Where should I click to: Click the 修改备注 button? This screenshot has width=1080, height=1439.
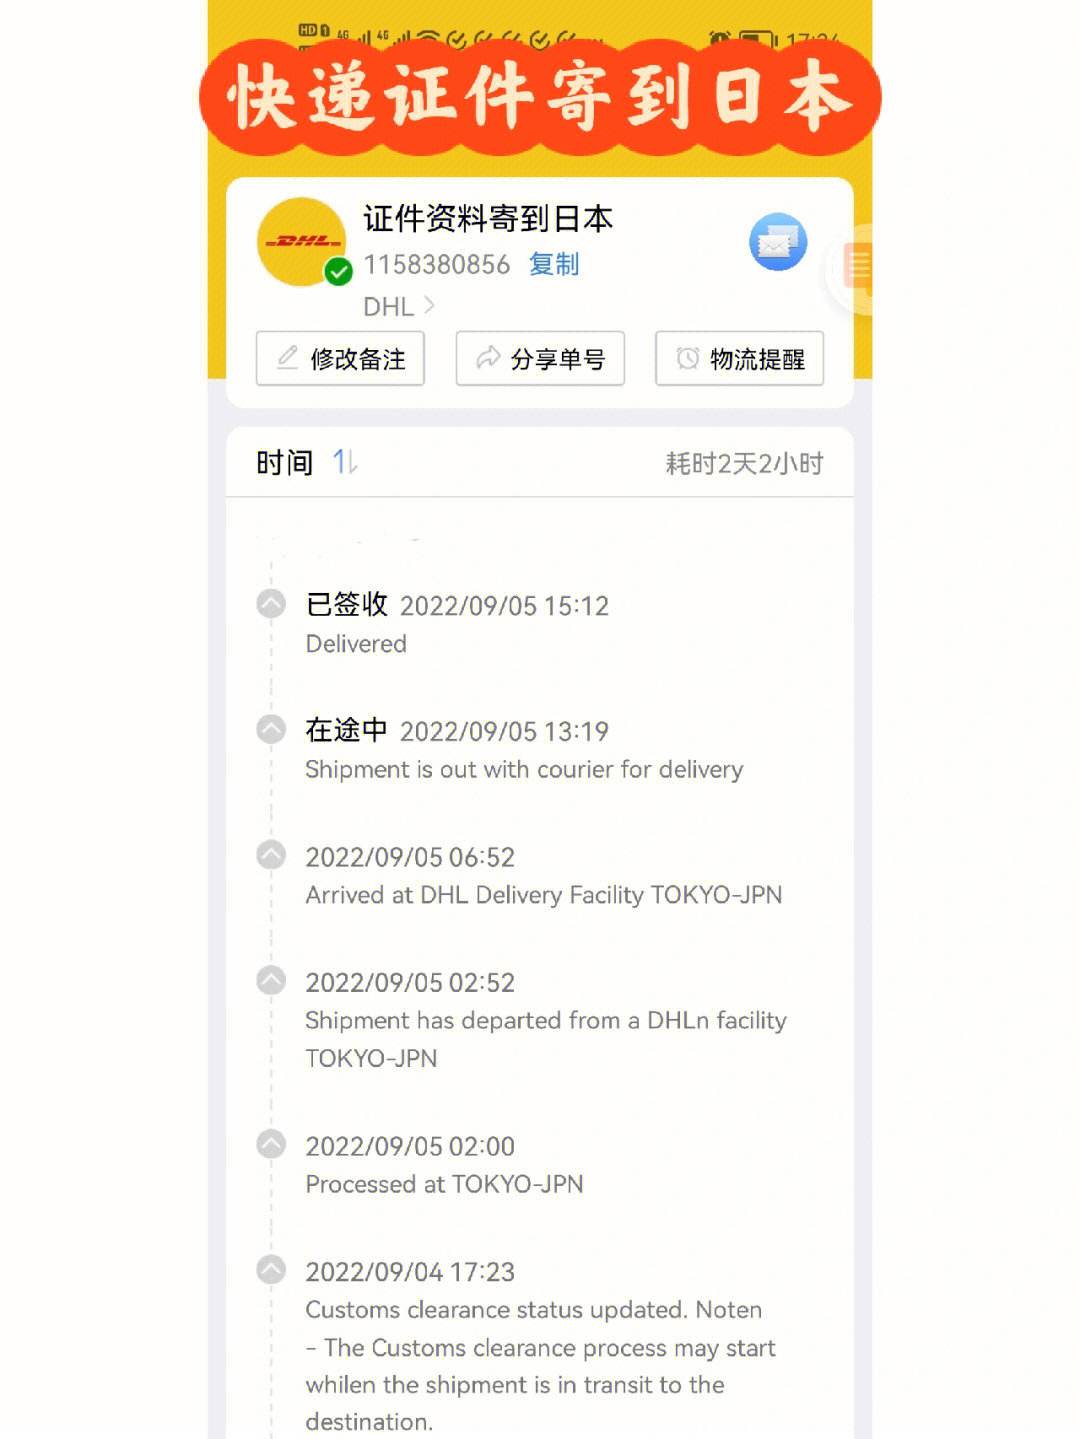pos(340,358)
